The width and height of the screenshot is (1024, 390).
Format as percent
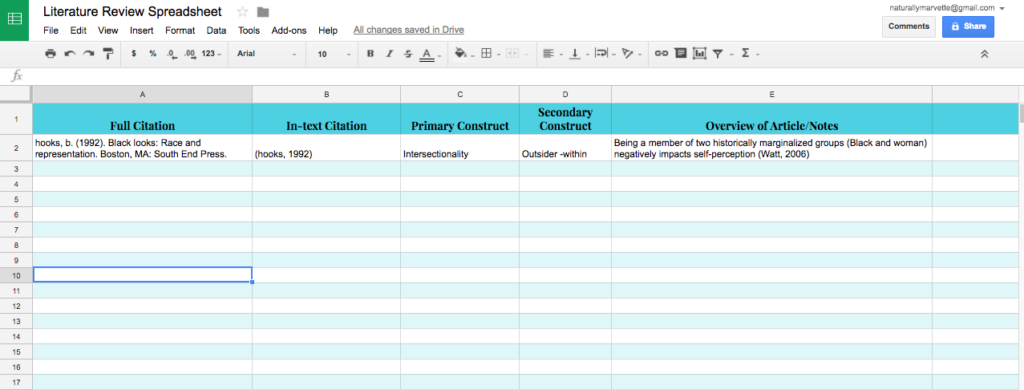pyautogui.click(x=152, y=54)
